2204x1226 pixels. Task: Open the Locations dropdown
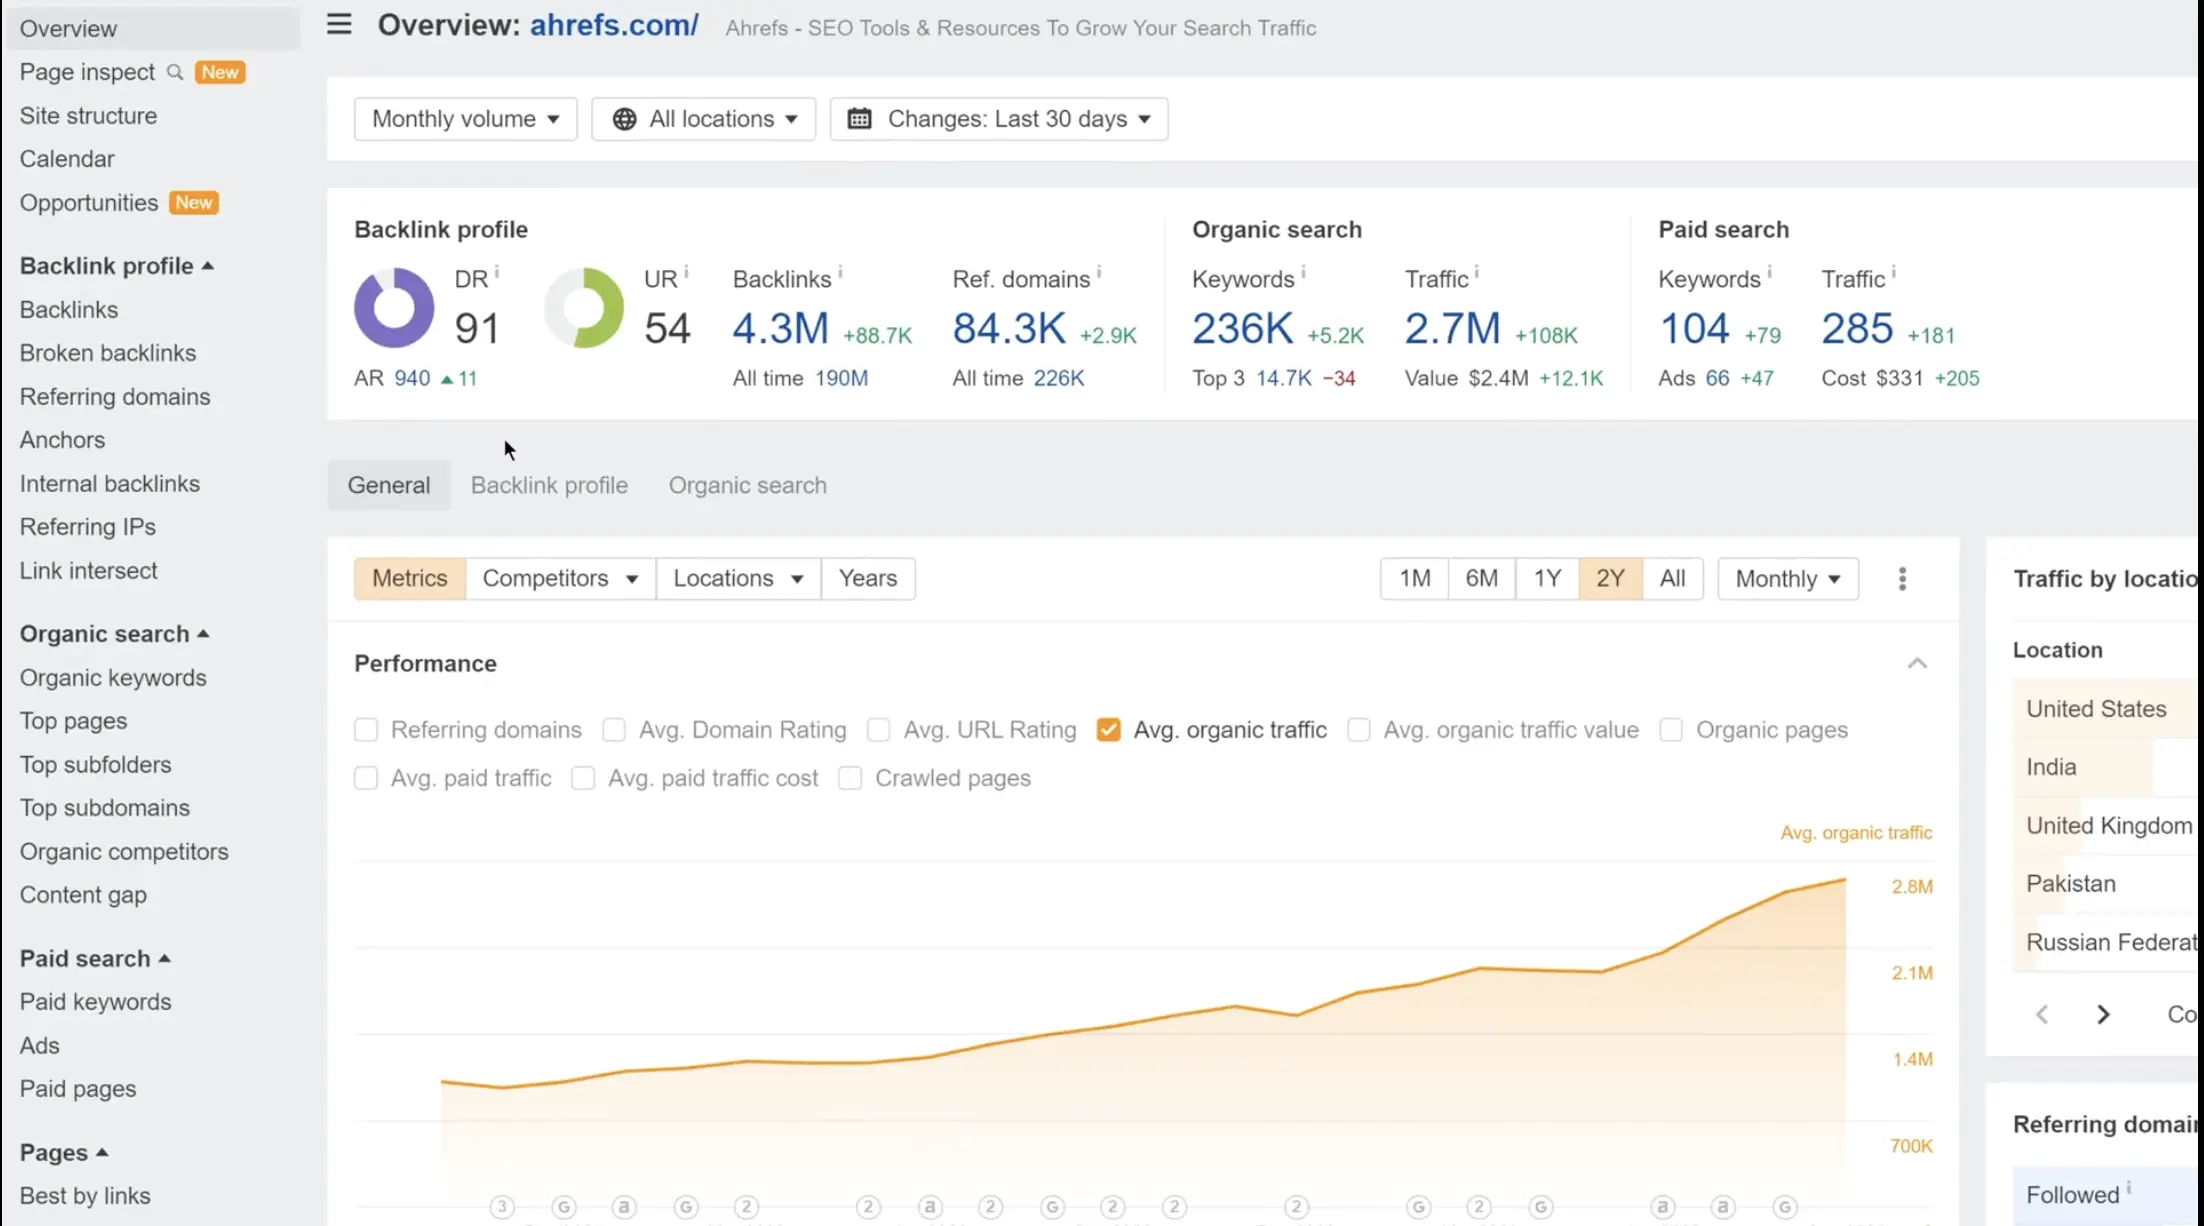pos(738,579)
